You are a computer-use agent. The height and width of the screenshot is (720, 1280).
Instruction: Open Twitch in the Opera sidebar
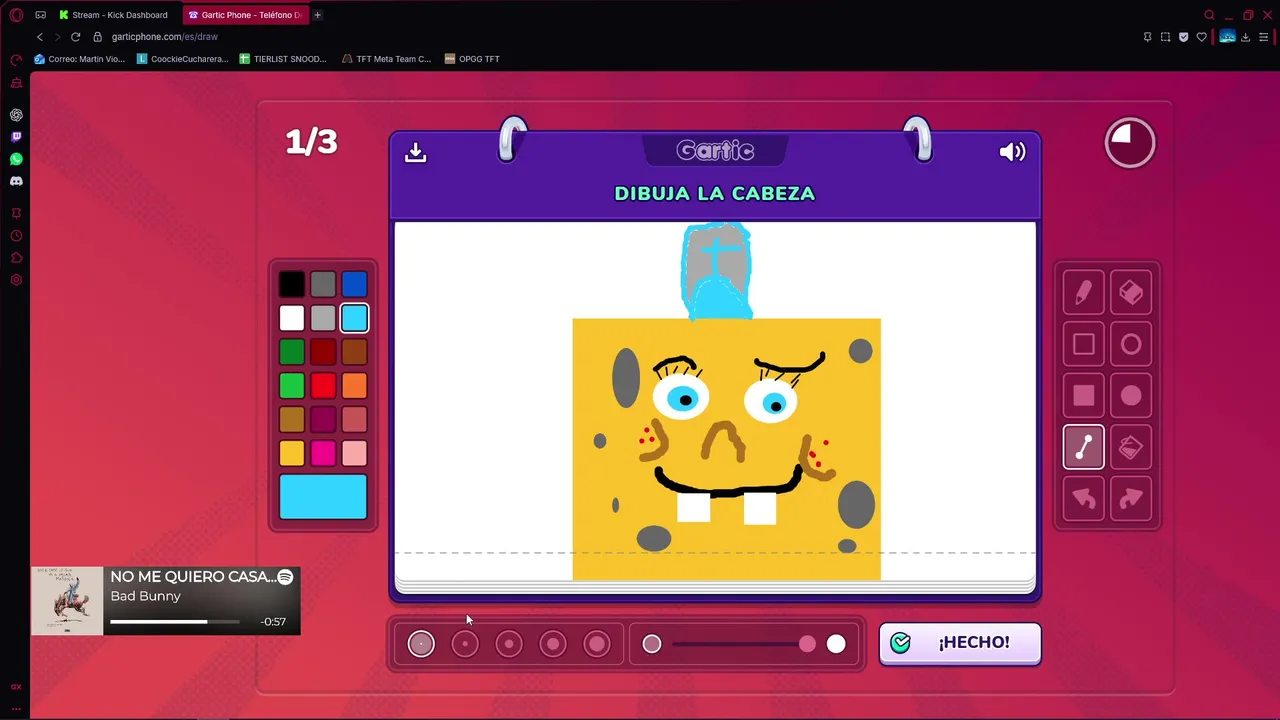(x=16, y=137)
